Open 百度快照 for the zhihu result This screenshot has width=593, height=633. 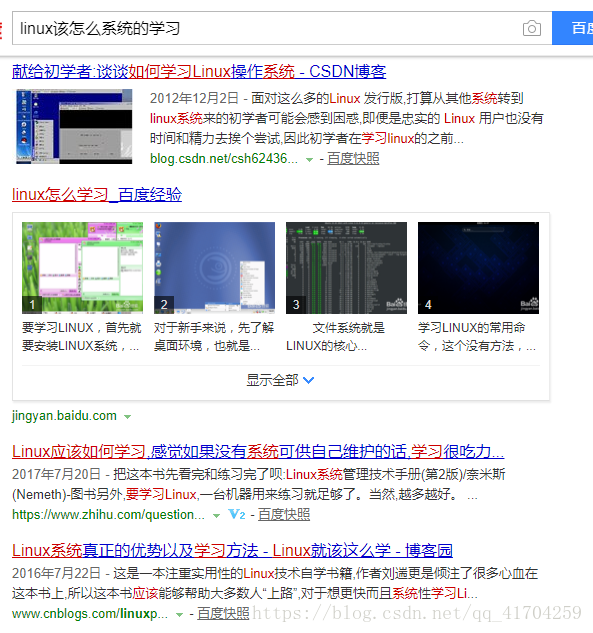point(284,515)
